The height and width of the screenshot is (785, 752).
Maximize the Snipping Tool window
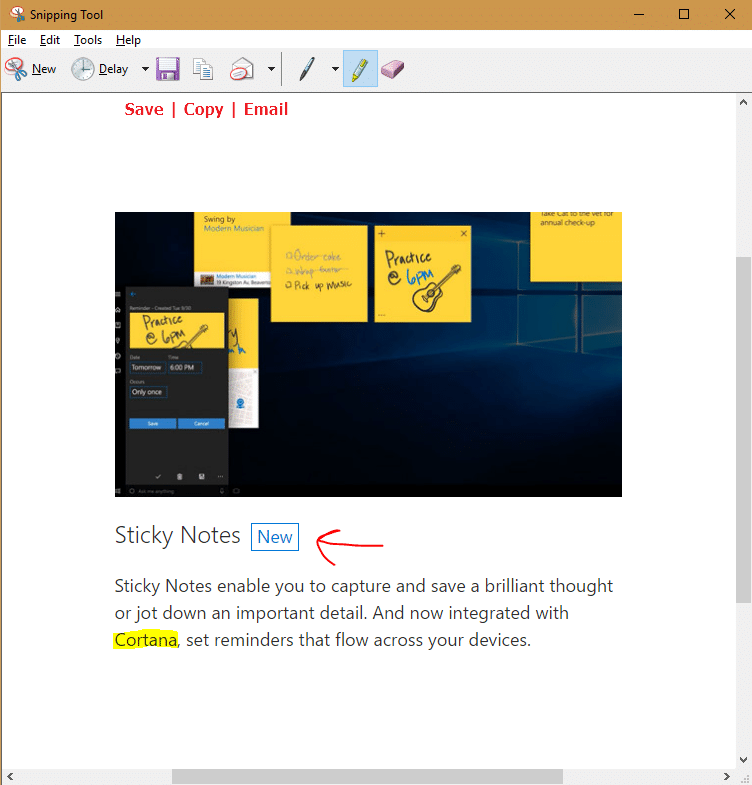(x=684, y=14)
